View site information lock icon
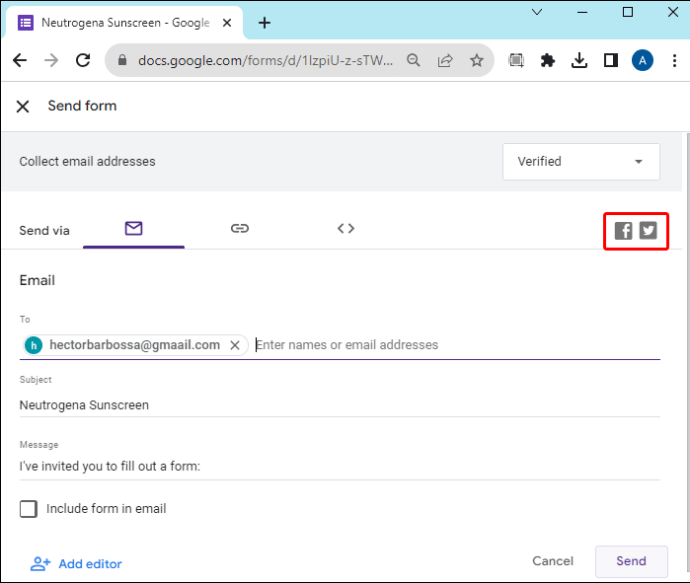The width and height of the screenshot is (690, 583). click(x=122, y=60)
